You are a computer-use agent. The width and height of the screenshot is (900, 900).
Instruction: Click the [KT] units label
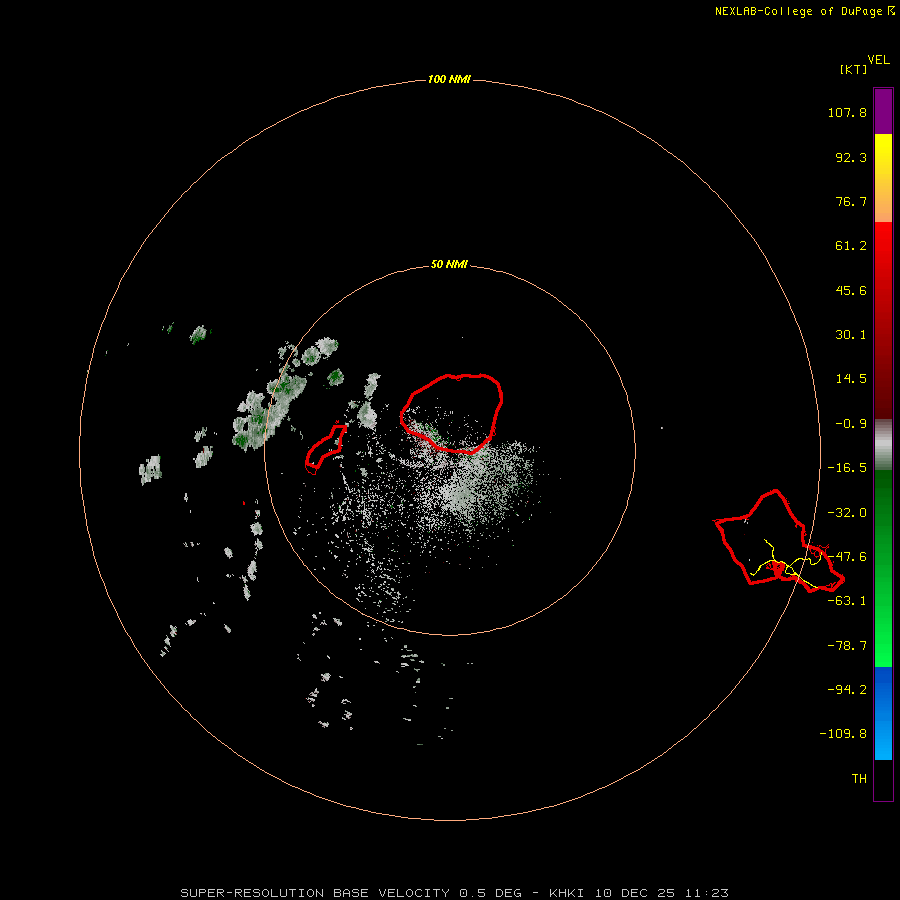point(854,69)
